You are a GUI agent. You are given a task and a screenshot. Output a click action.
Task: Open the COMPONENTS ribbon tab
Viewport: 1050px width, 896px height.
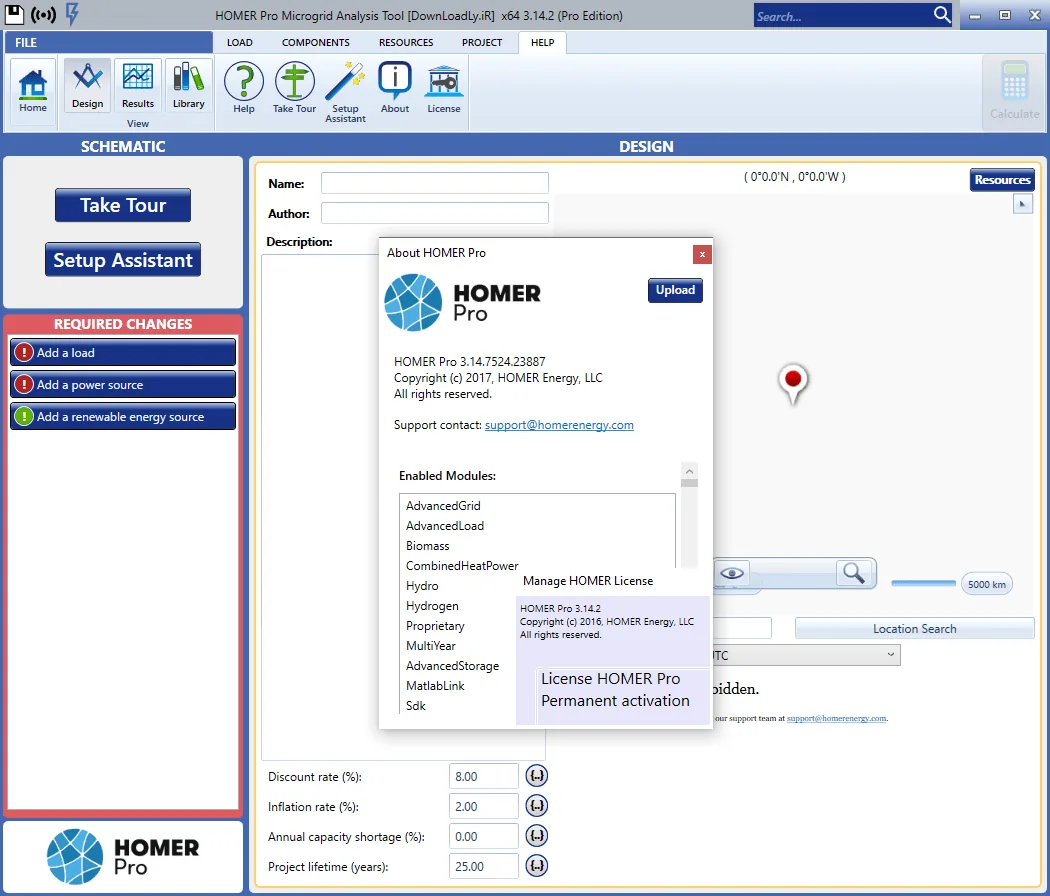tap(315, 42)
